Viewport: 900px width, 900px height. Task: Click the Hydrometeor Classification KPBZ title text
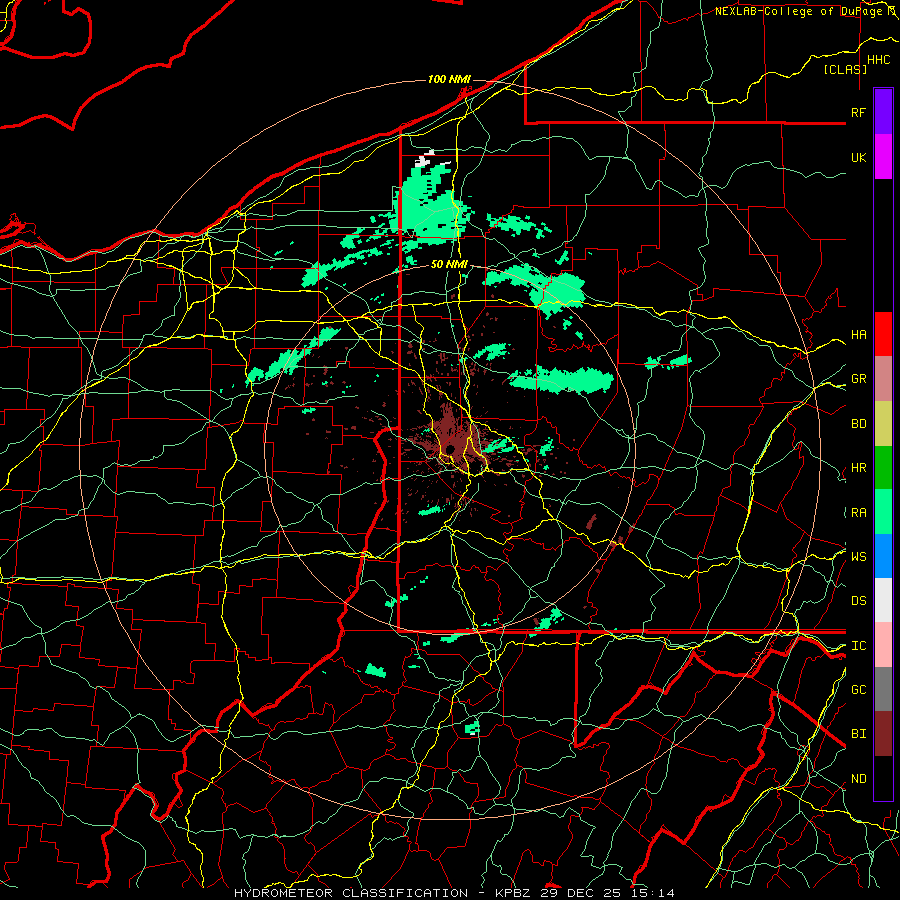pos(454,893)
